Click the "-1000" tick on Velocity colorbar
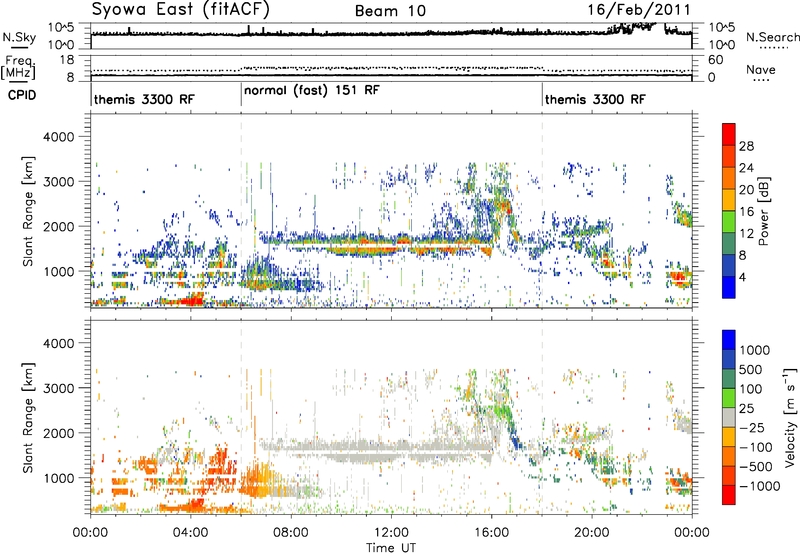The height and width of the screenshot is (554, 800). coord(760,486)
